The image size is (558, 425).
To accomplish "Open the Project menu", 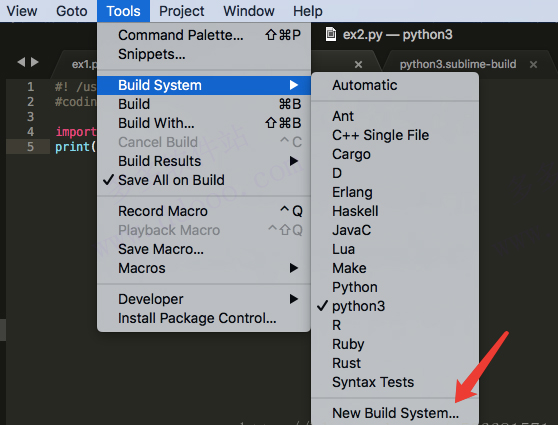I will coord(181,11).
